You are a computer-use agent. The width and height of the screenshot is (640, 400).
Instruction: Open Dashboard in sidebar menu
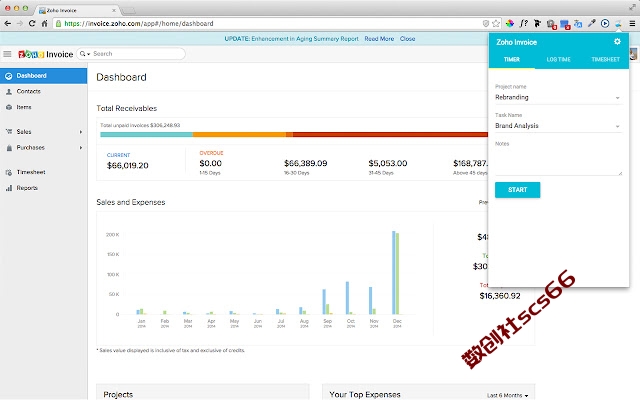(x=43, y=76)
